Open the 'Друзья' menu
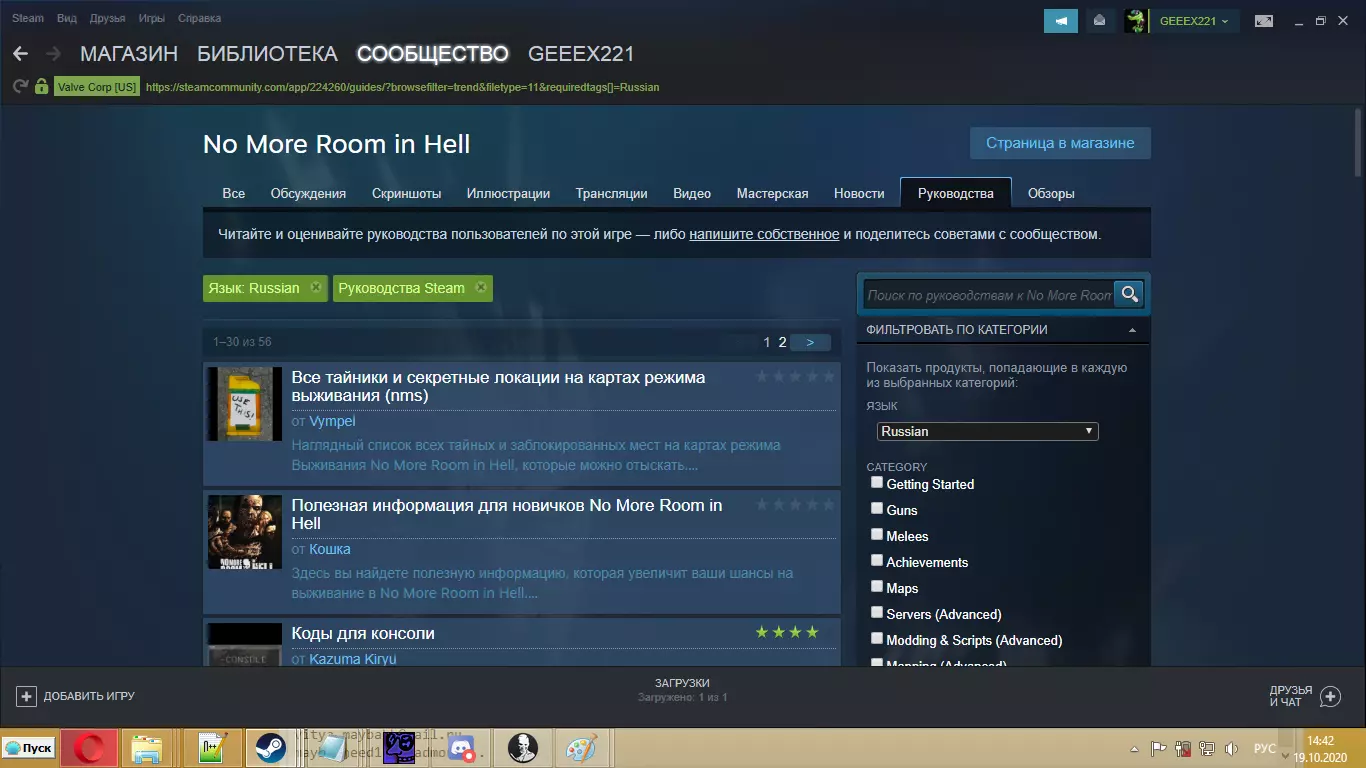Image resolution: width=1366 pixels, height=768 pixels. [108, 18]
